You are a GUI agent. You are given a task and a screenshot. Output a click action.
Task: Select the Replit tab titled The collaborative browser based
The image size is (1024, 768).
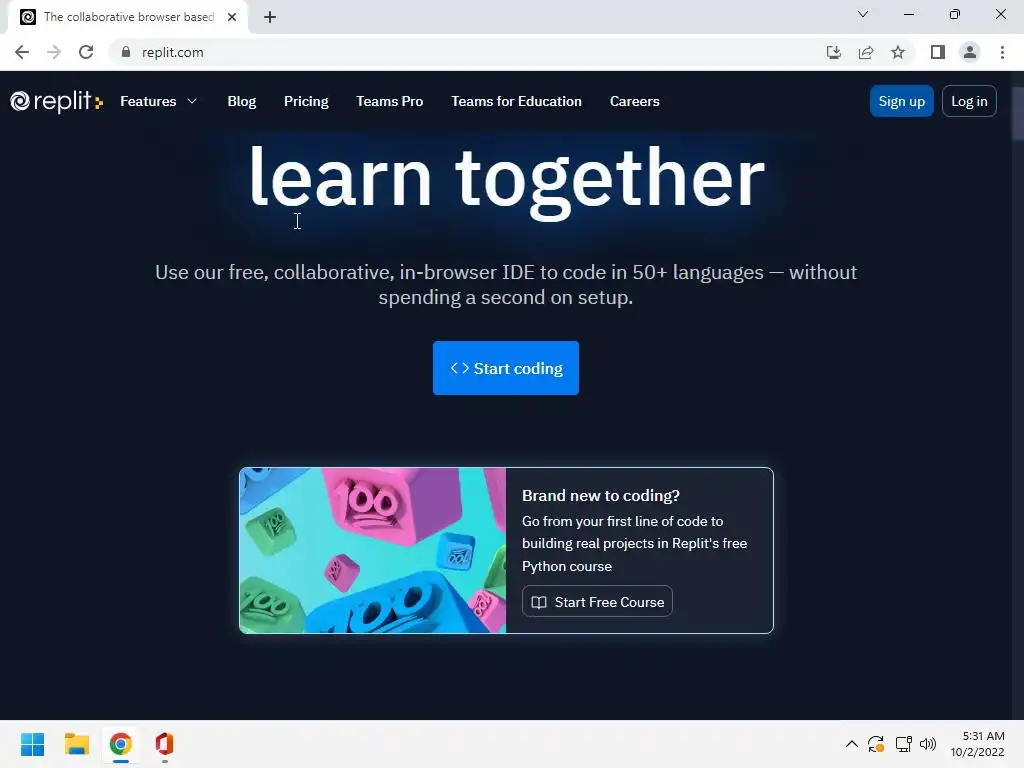pos(128,17)
